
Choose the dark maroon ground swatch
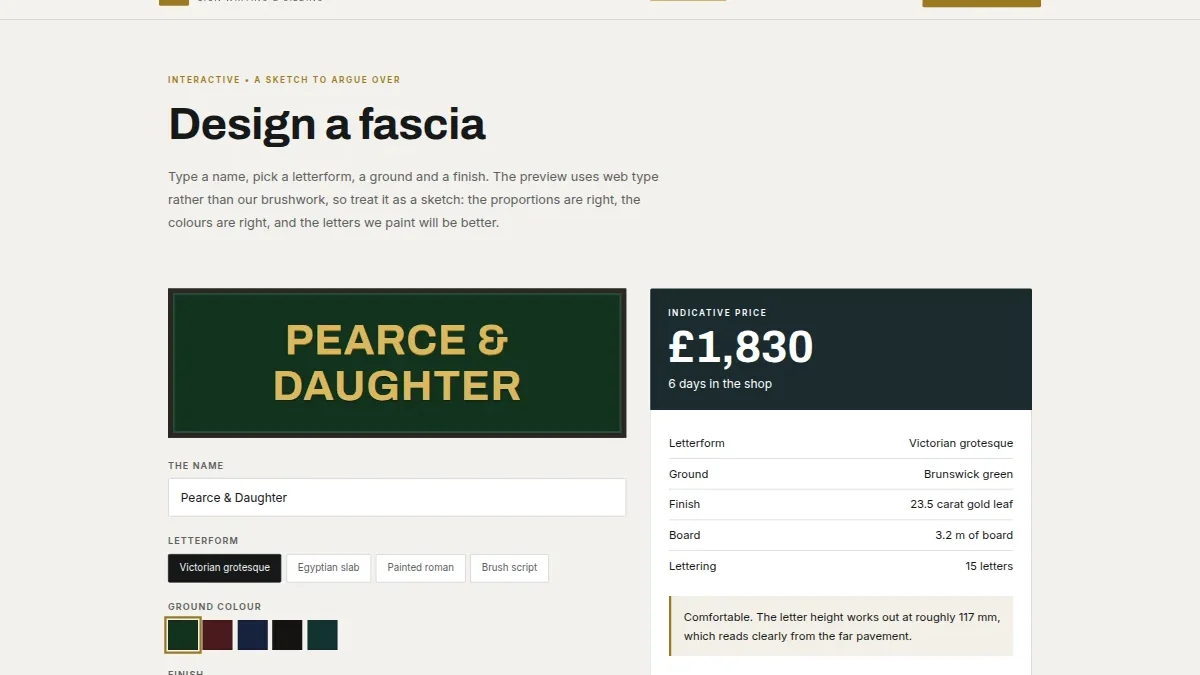(218, 635)
